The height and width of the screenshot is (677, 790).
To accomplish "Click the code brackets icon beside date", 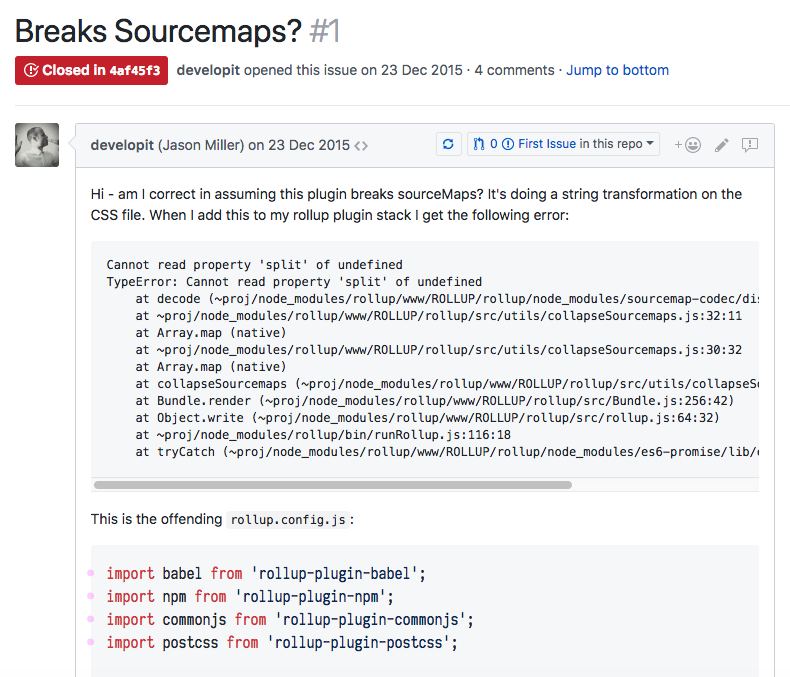I will pos(361,145).
